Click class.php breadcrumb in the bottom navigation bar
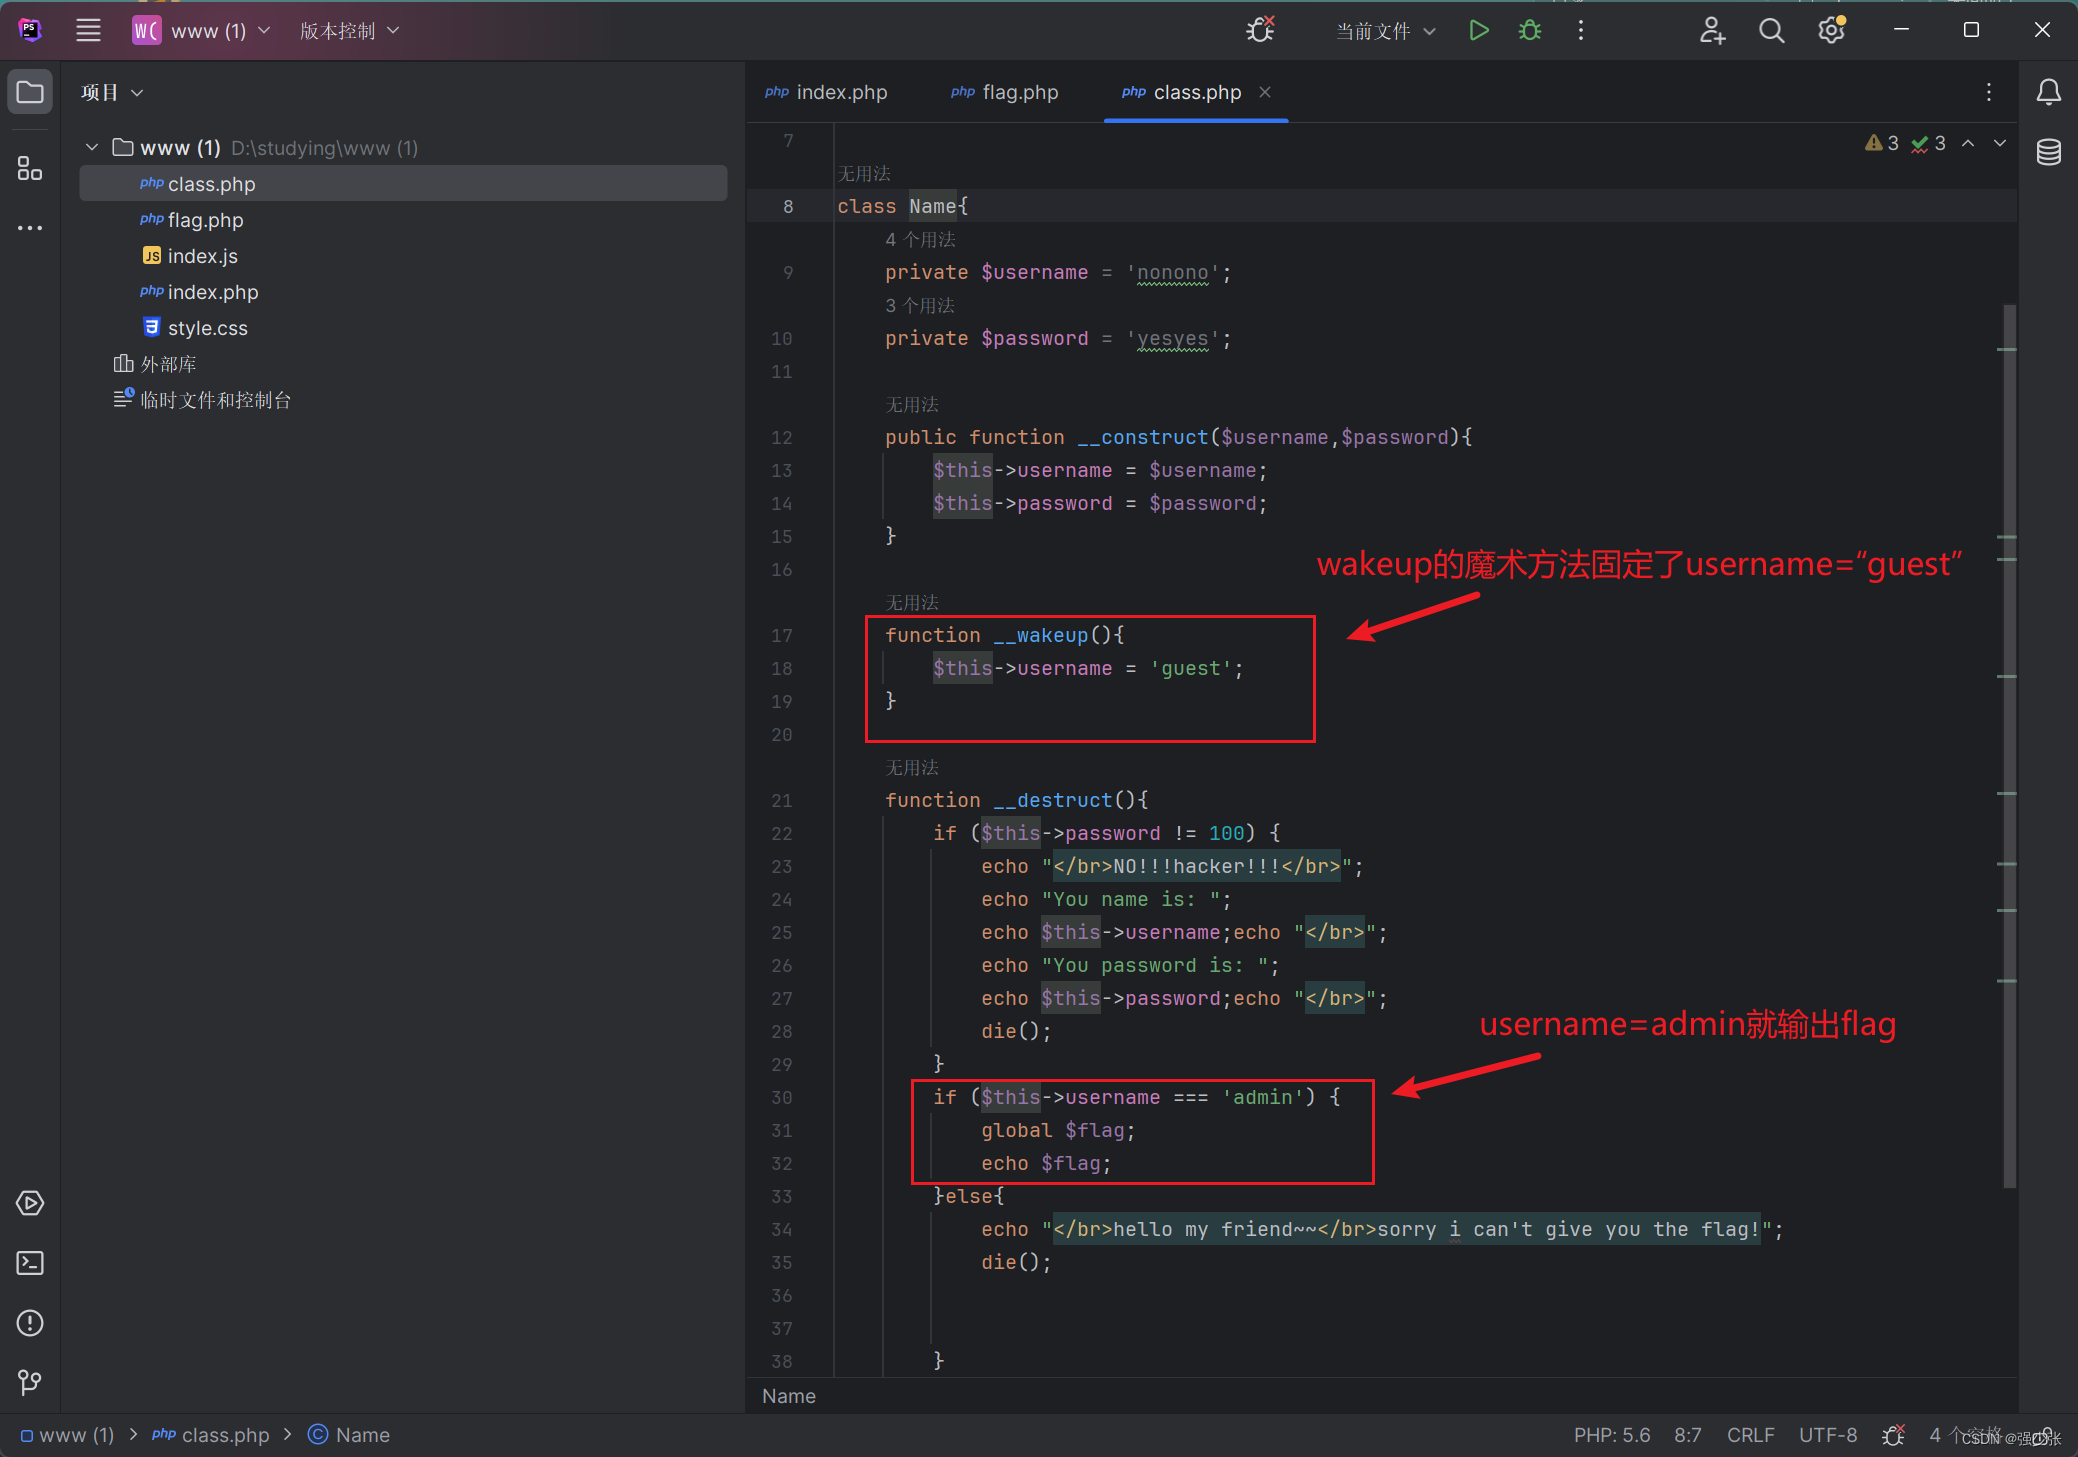This screenshot has height=1457, width=2078. (211, 1435)
